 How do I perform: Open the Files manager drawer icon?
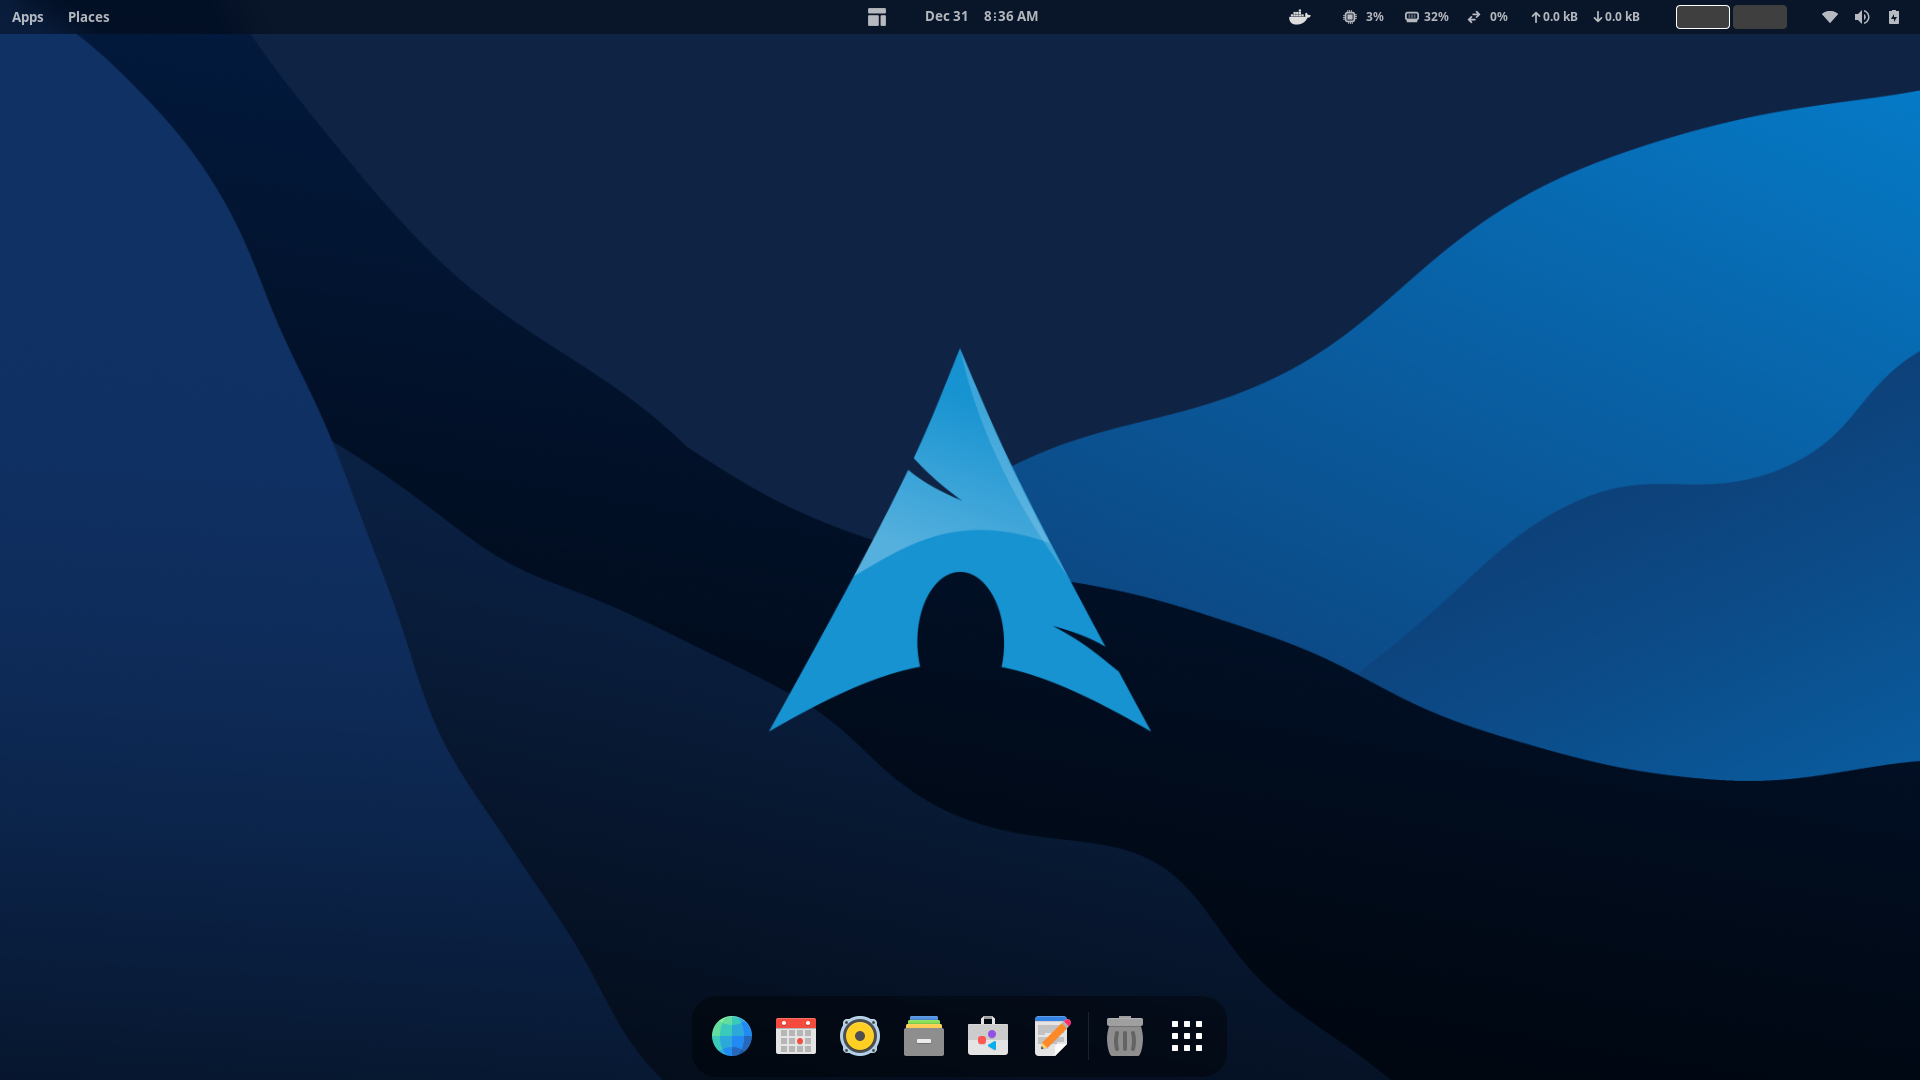(x=923, y=1036)
